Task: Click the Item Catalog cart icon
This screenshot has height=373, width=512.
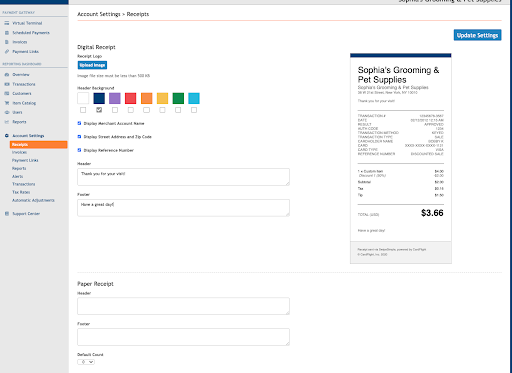Action: (x=7, y=103)
